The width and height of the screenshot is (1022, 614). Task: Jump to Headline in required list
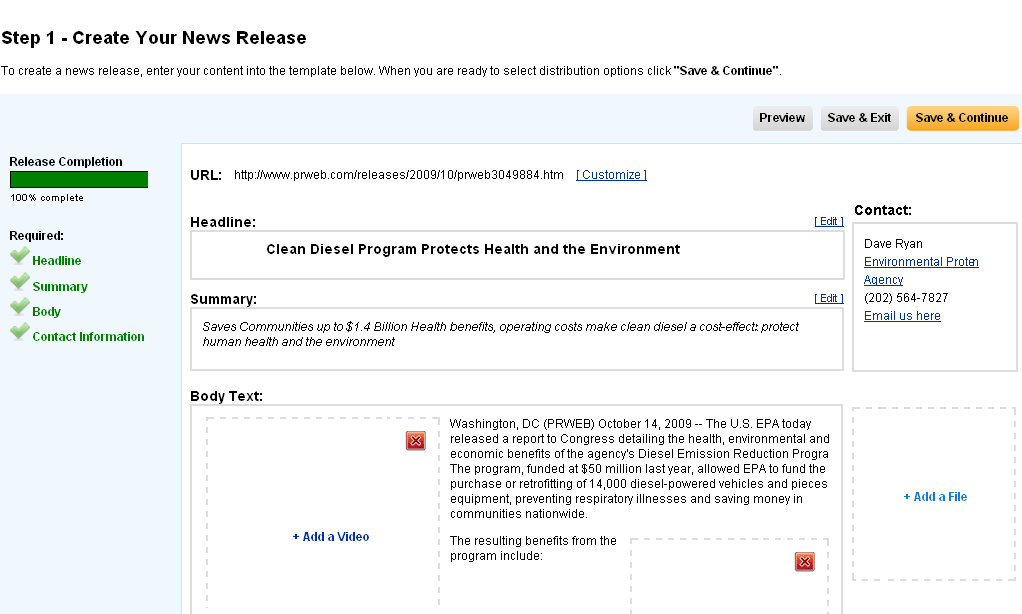point(57,261)
